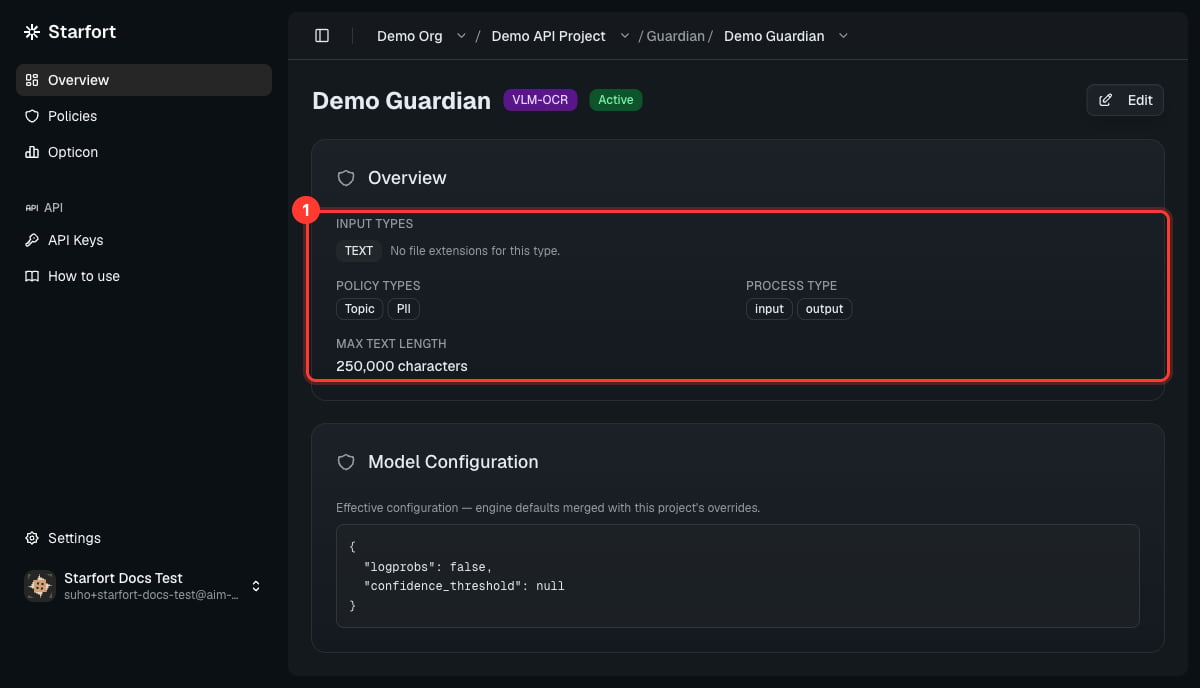Click the 250,000 characters value

tap(402, 366)
